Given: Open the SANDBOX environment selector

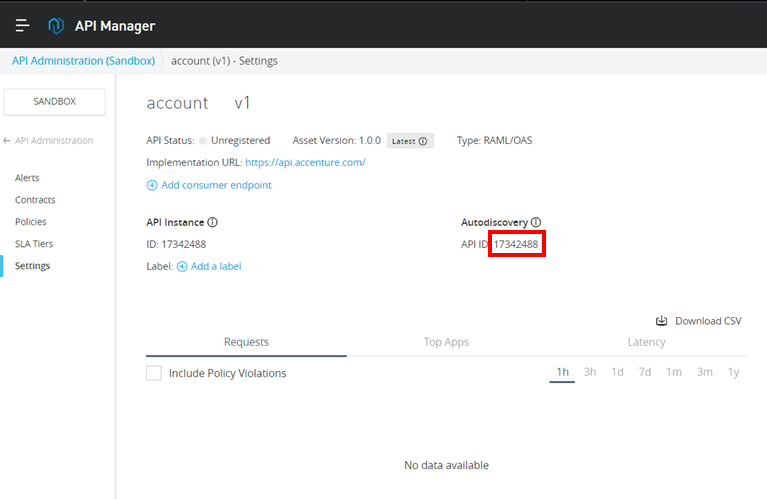Looking at the screenshot, I should point(54,101).
